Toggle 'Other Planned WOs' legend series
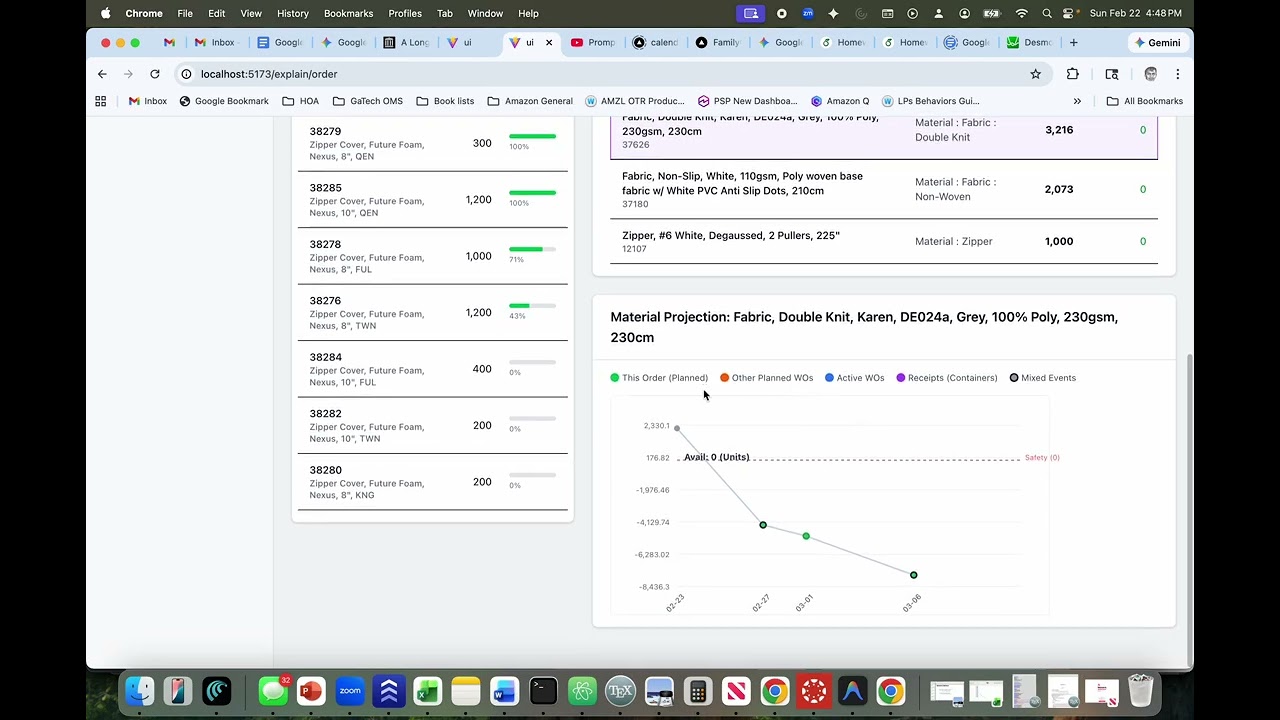1280x720 pixels. point(766,378)
